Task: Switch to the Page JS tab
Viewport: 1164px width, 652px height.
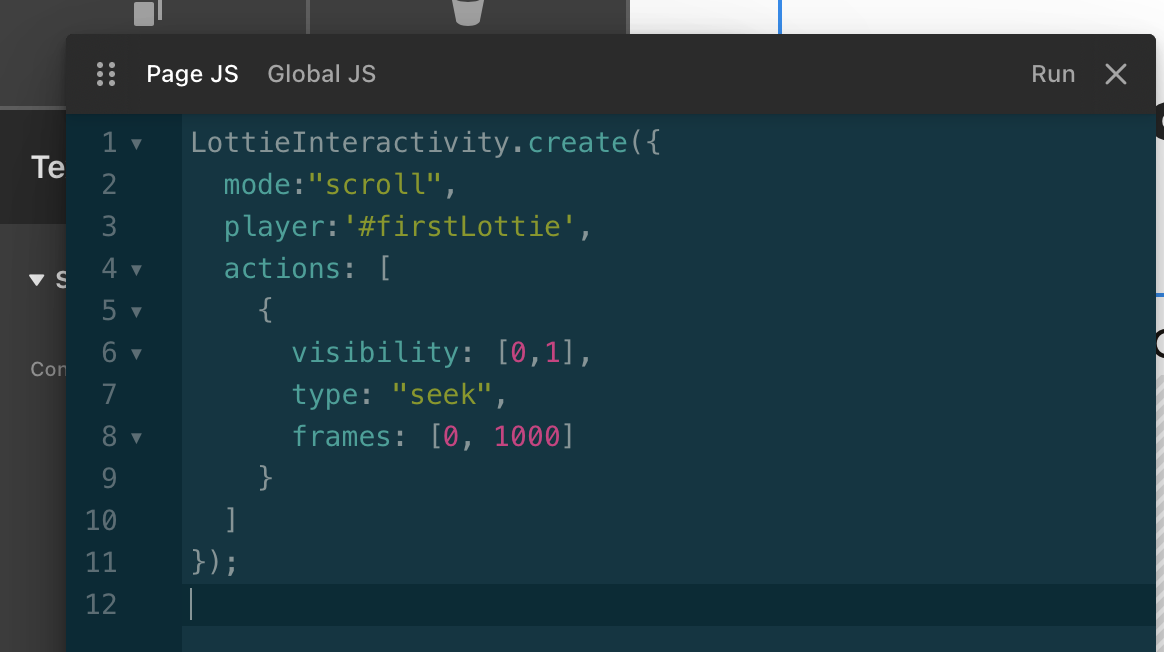Action: point(192,74)
